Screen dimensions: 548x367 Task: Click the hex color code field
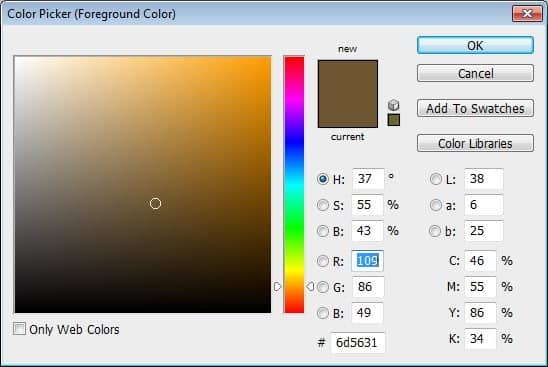click(x=357, y=343)
